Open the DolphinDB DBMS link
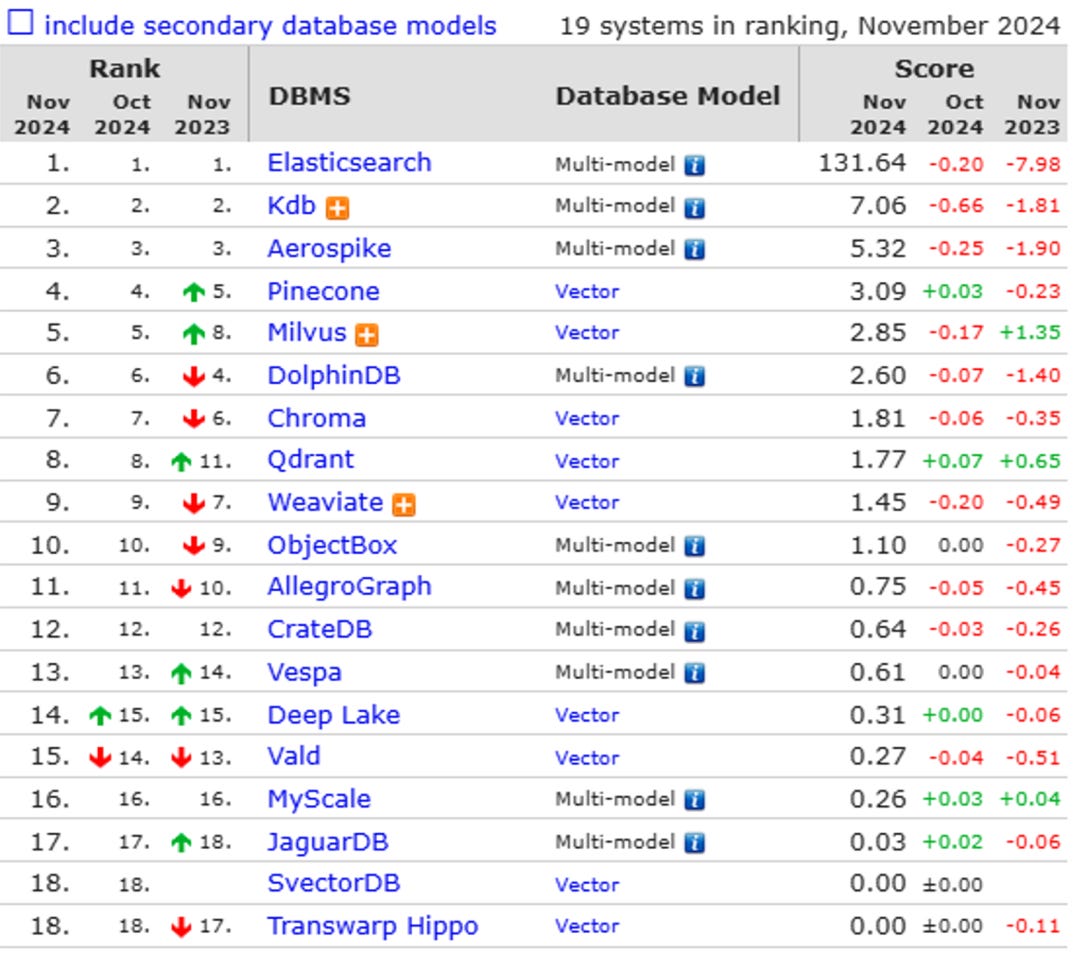The image size is (1080, 954). point(334,375)
